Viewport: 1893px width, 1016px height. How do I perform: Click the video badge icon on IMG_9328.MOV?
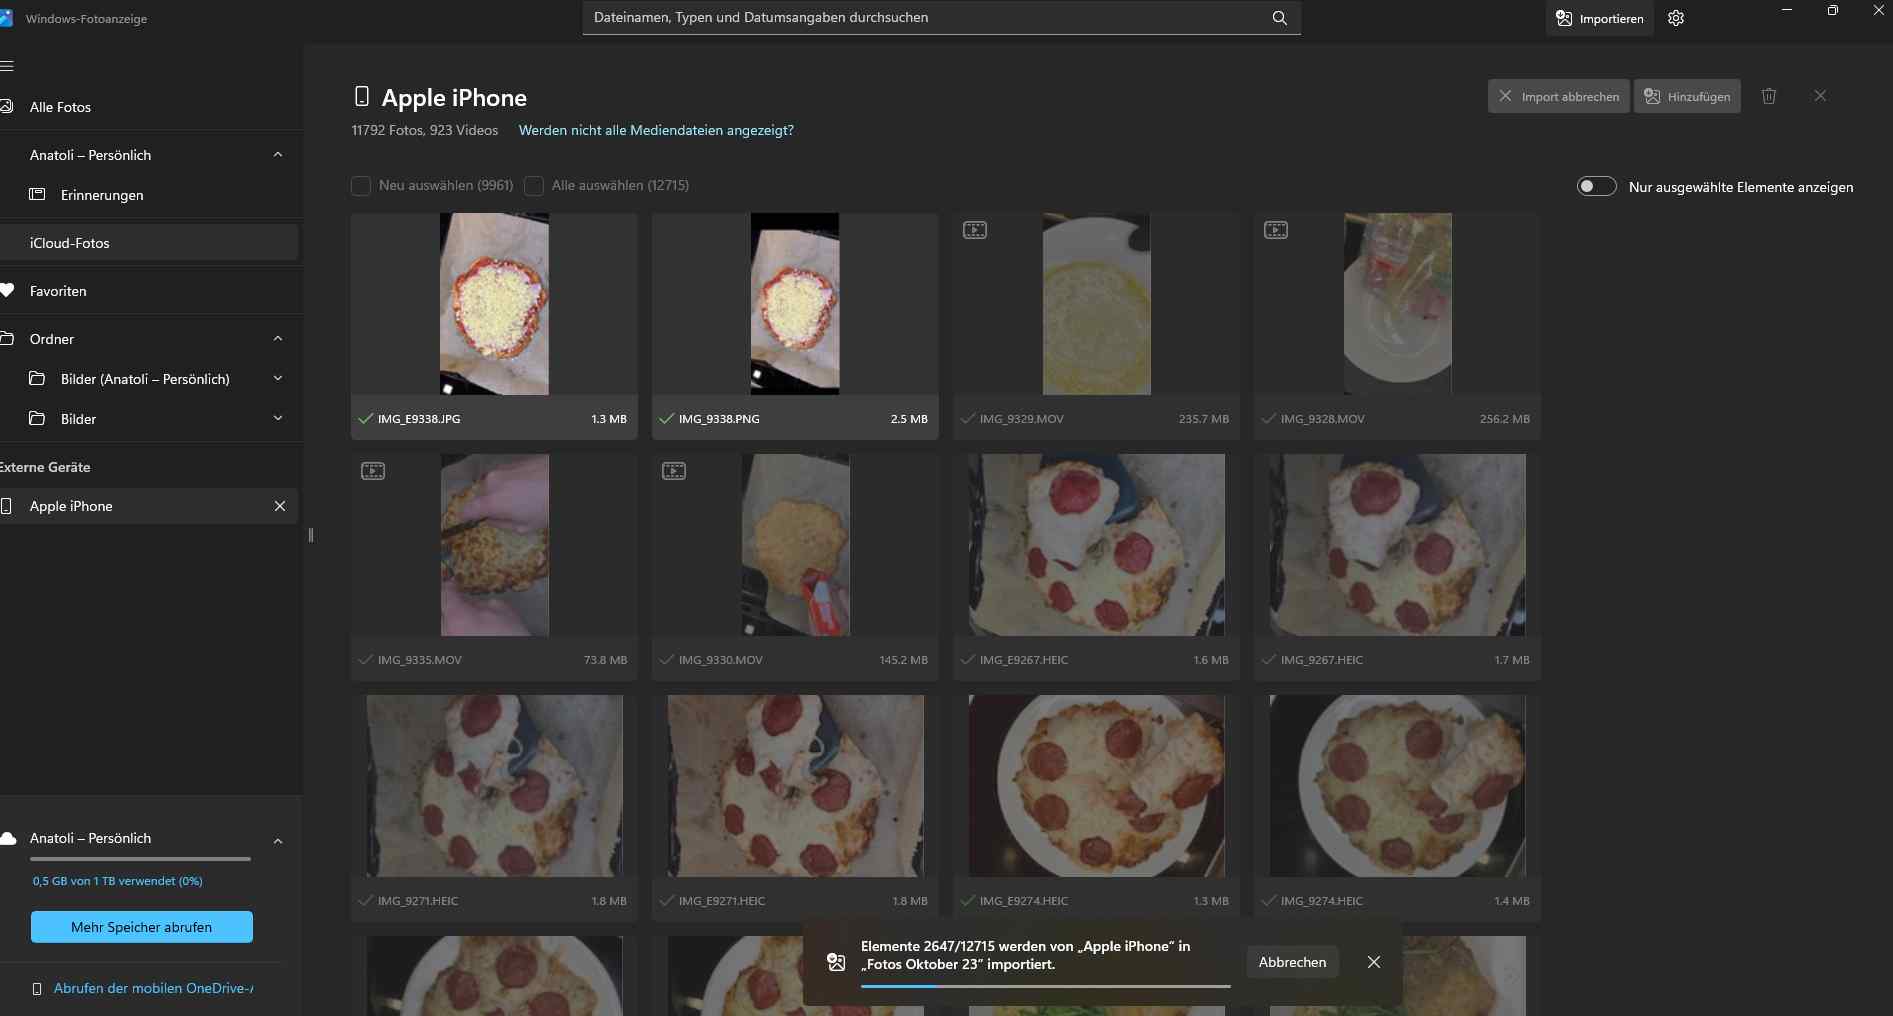[1276, 230]
